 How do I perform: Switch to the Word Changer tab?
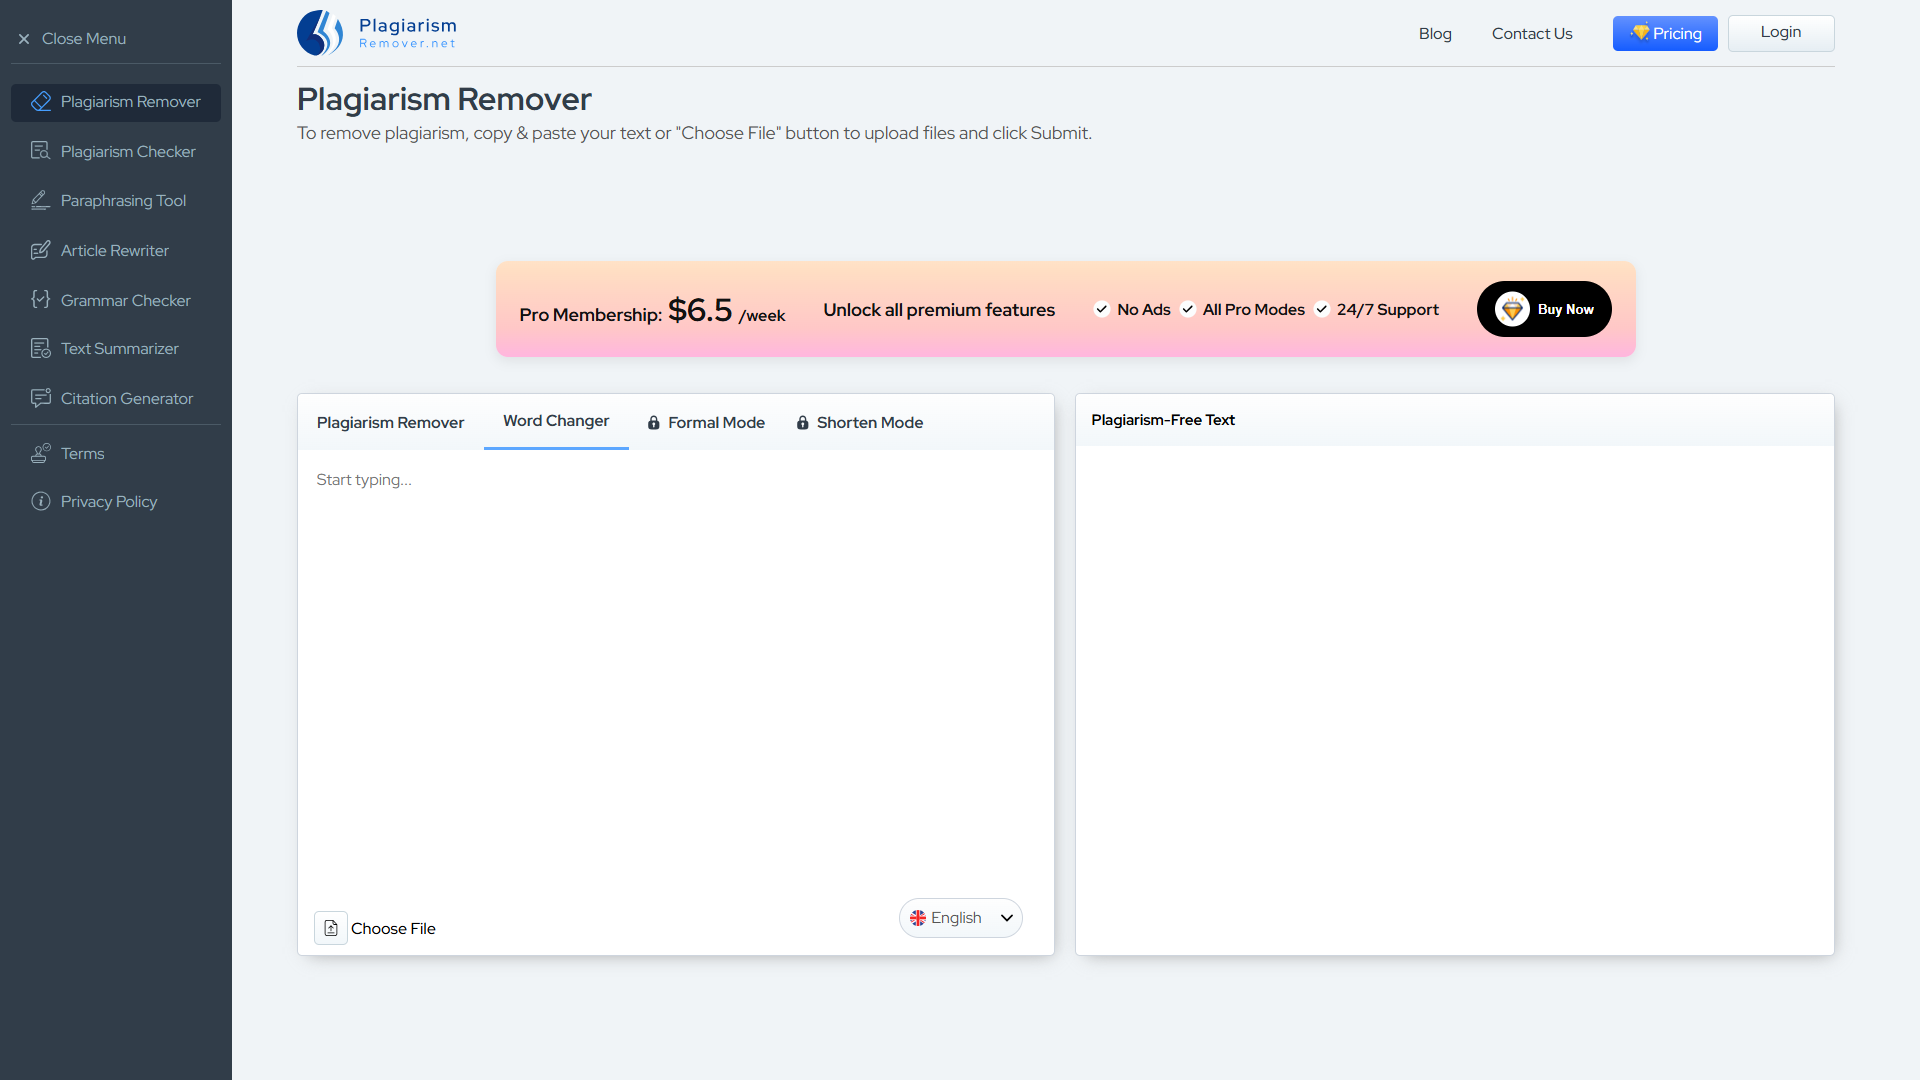(556, 421)
